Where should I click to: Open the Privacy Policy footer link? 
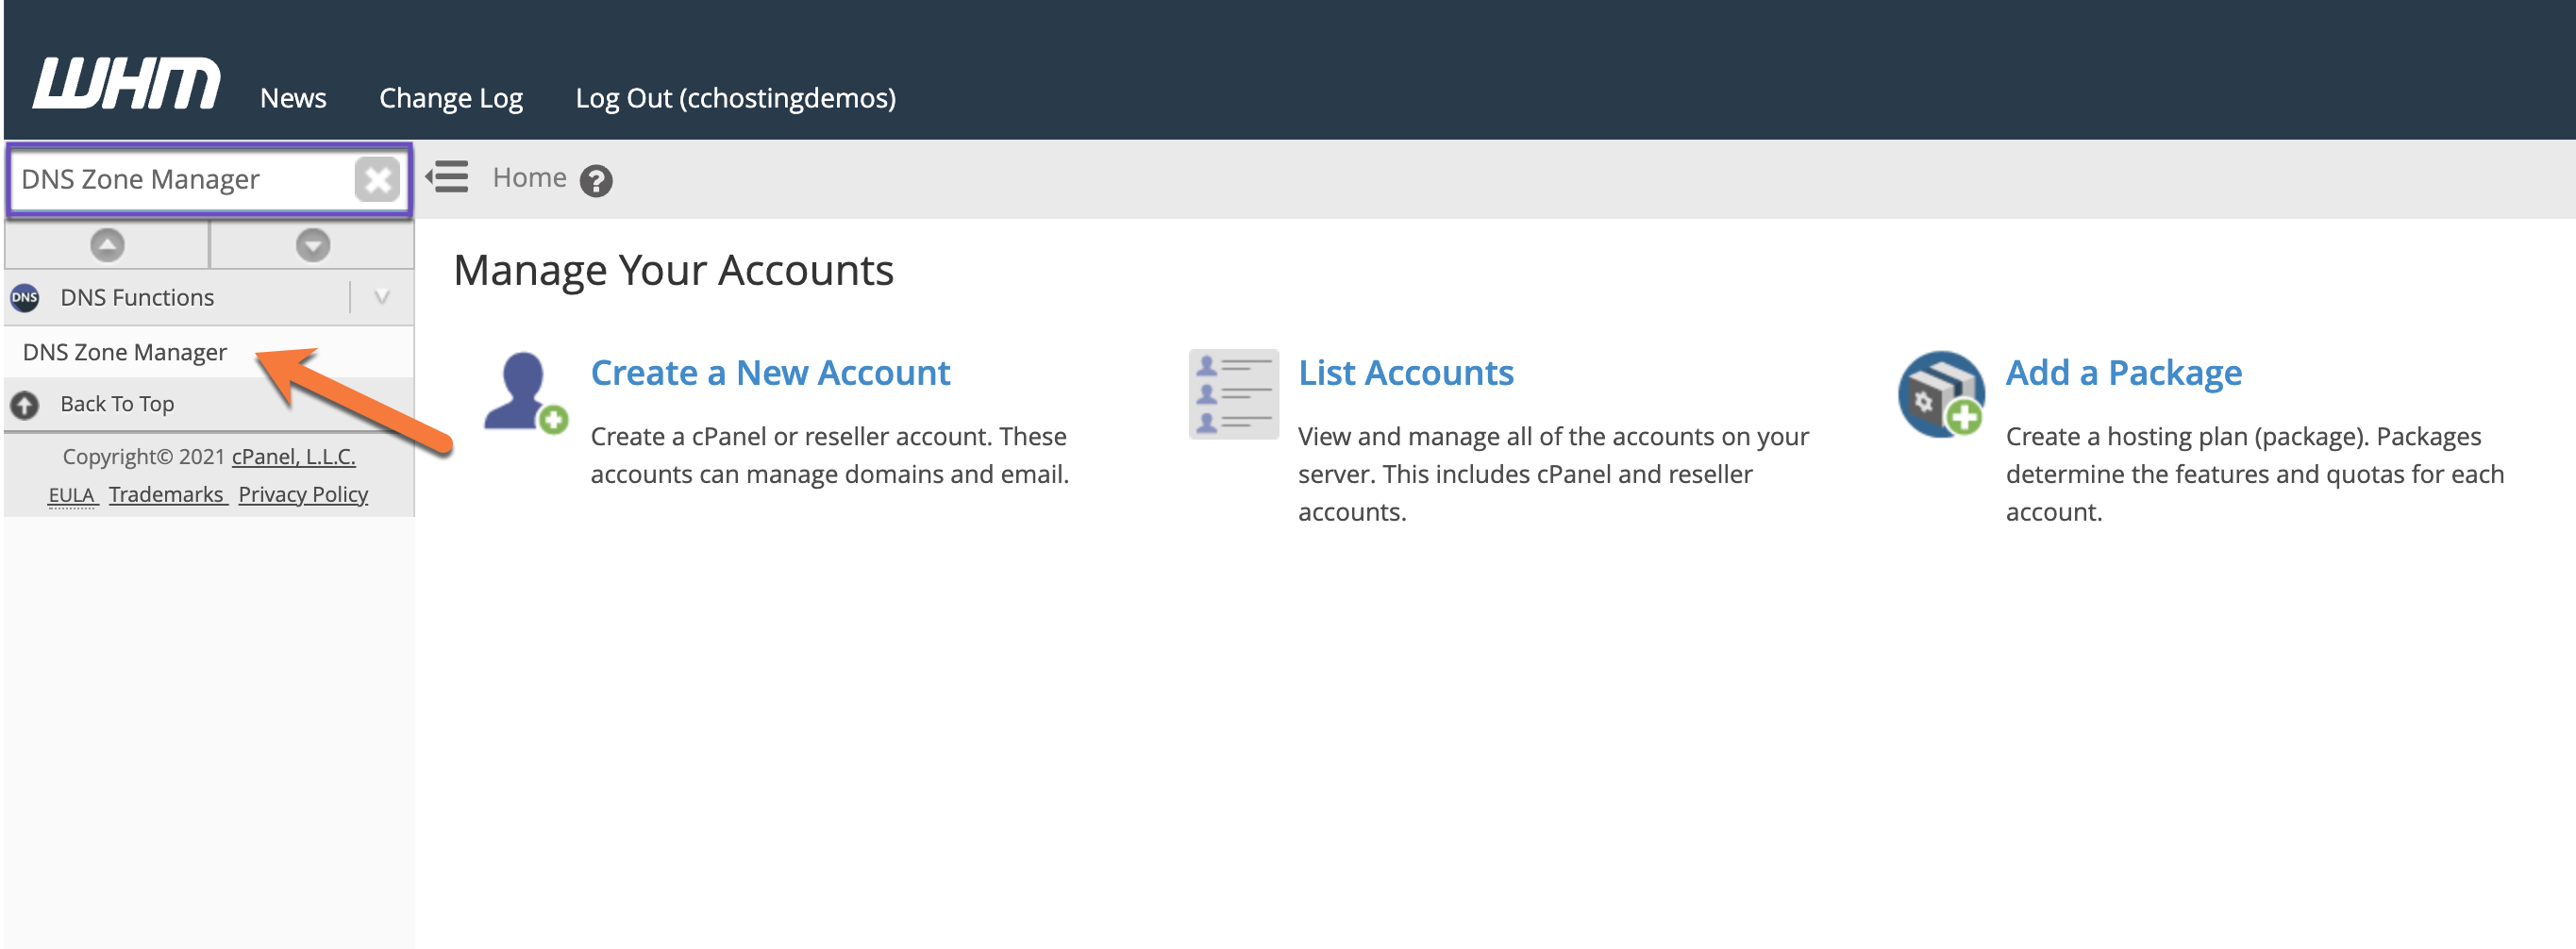pyautogui.click(x=303, y=495)
